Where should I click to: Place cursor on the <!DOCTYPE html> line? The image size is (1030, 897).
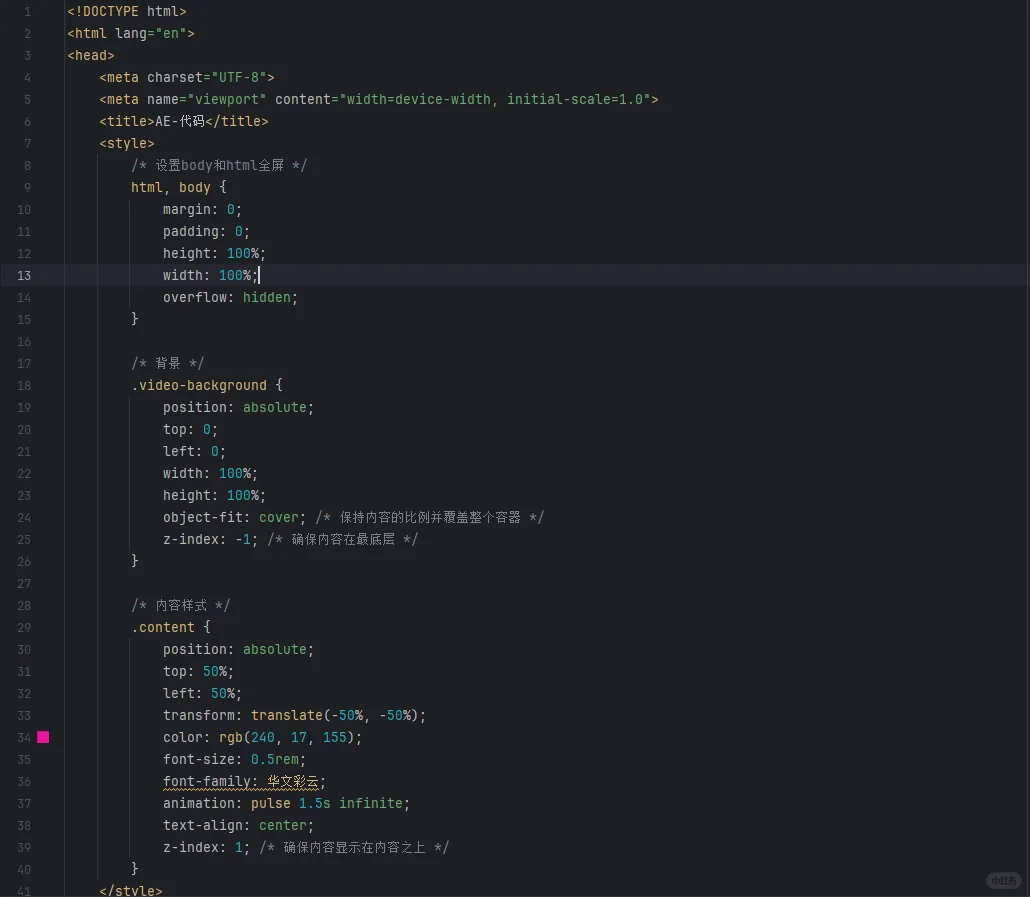[x=127, y=12]
